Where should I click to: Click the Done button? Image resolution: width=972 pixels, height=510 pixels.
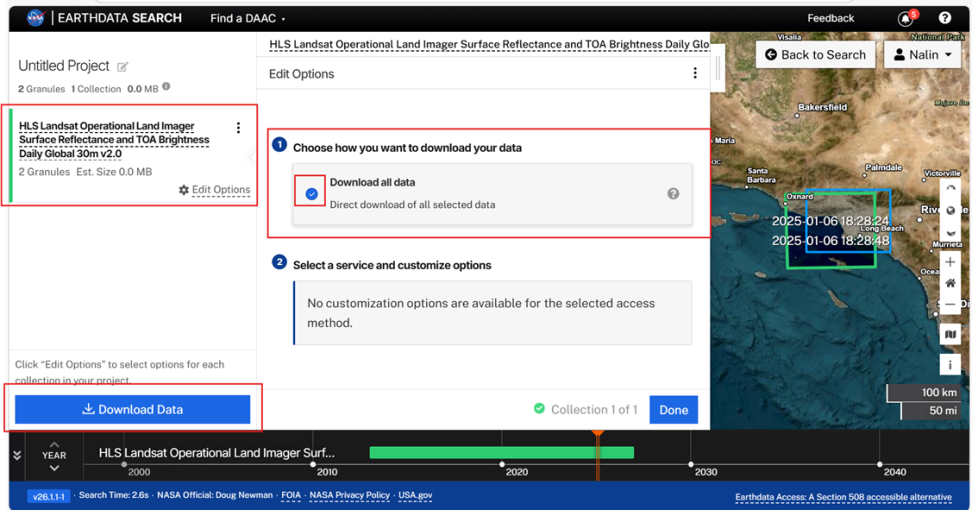[x=673, y=410]
